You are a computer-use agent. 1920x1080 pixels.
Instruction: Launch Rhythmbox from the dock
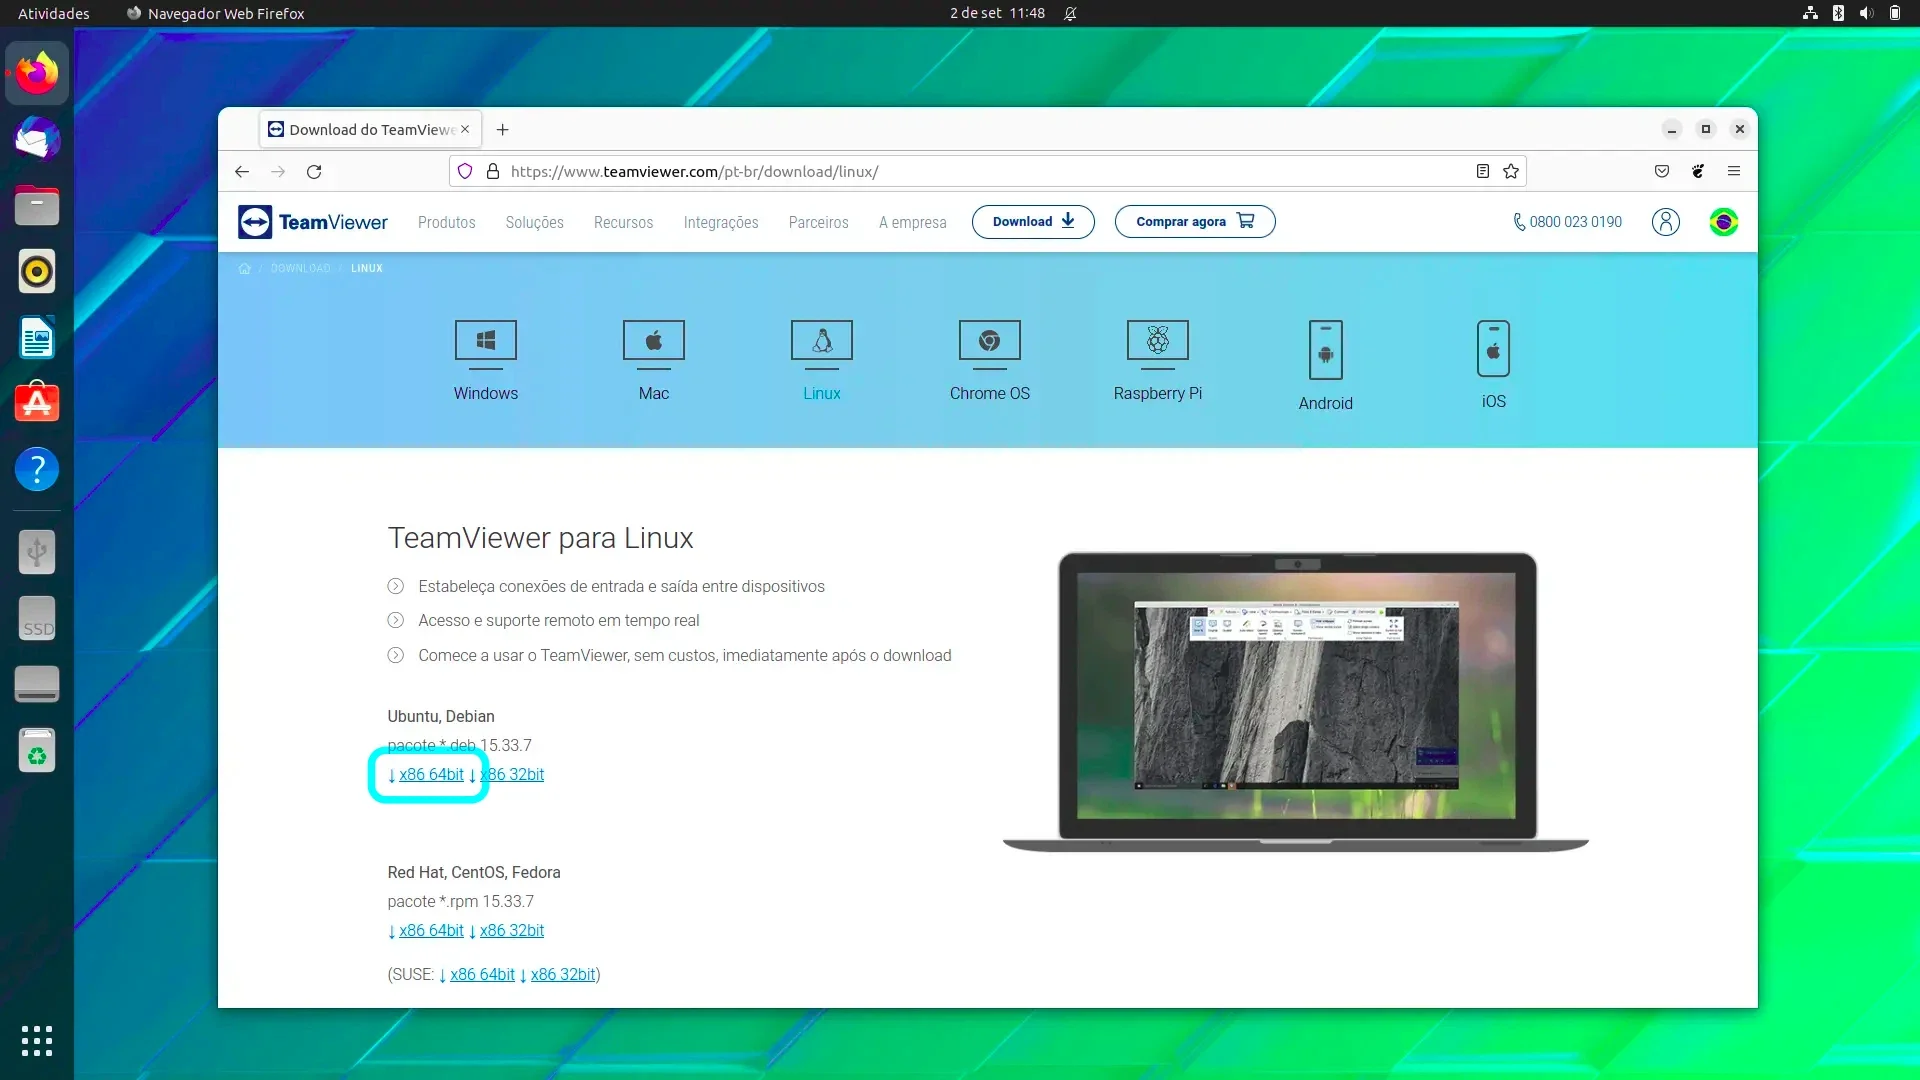[x=37, y=271]
